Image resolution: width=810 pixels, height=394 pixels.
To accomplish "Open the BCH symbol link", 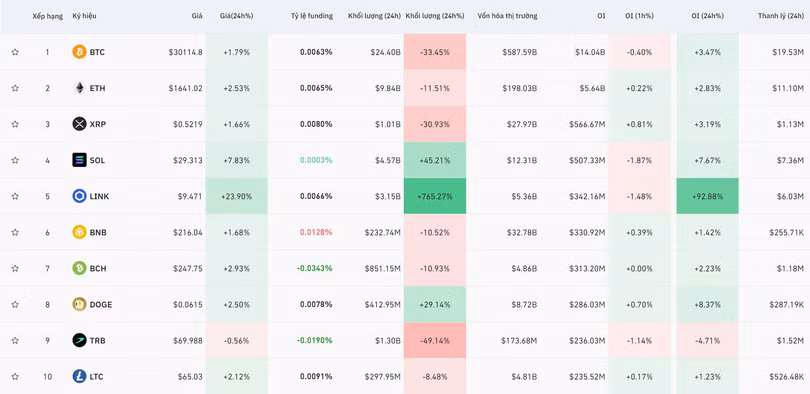I will tap(98, 269).
